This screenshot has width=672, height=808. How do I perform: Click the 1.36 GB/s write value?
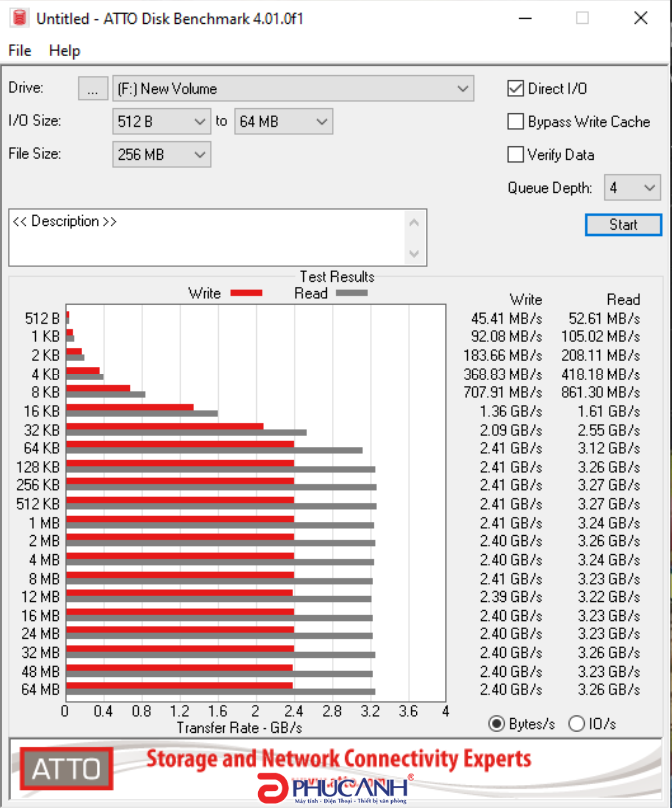pyautogui.click(x=511, y=411)
